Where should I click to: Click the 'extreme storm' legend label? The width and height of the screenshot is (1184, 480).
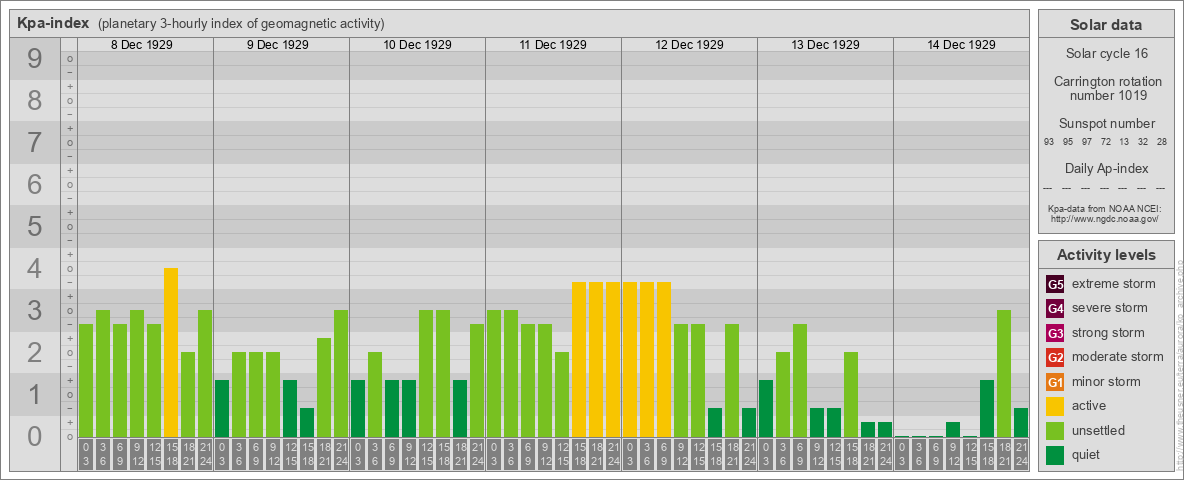pos(1114,284)
